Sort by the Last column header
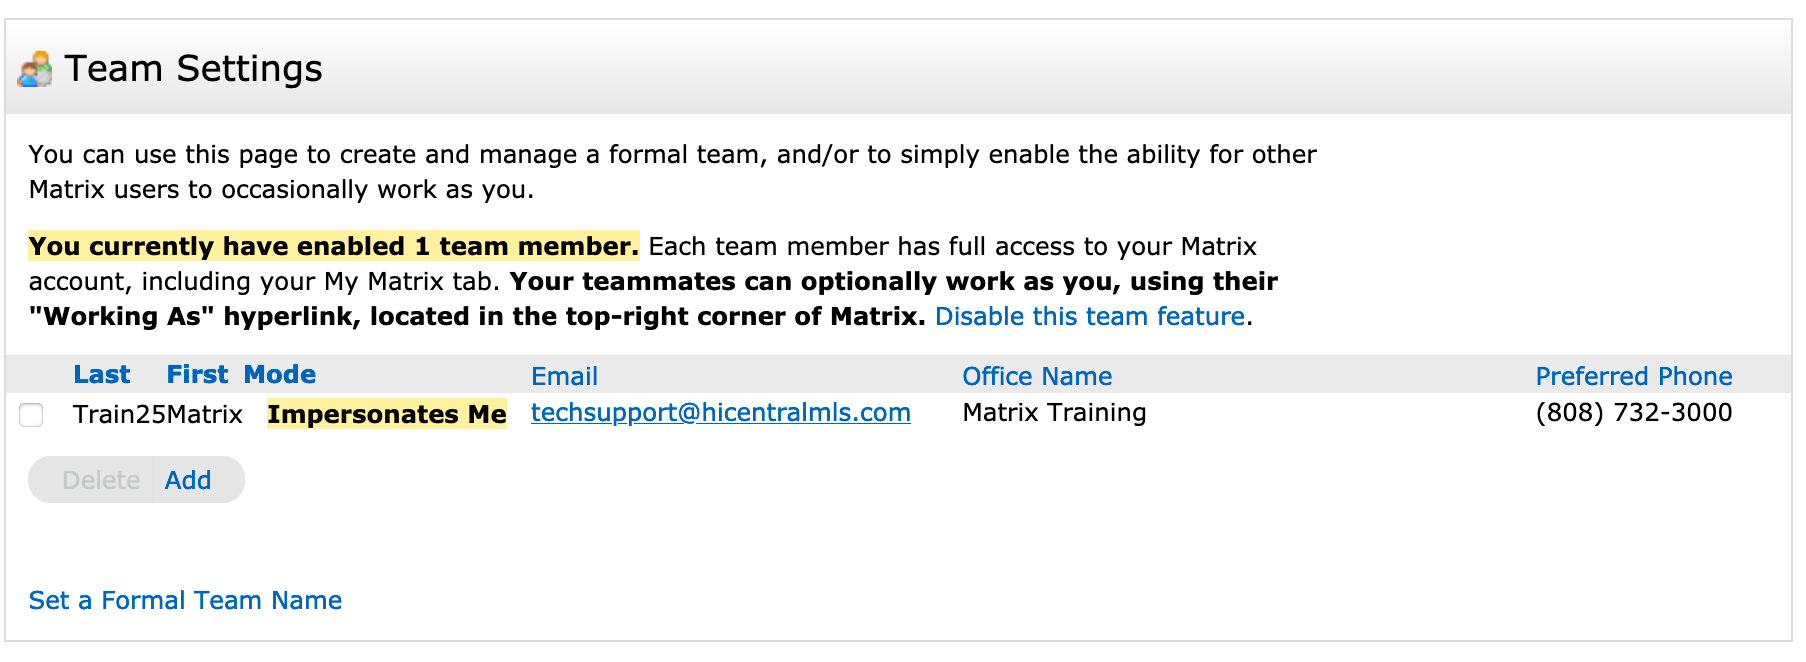The width and height of the screenshot is (1806, 662). 101,375
